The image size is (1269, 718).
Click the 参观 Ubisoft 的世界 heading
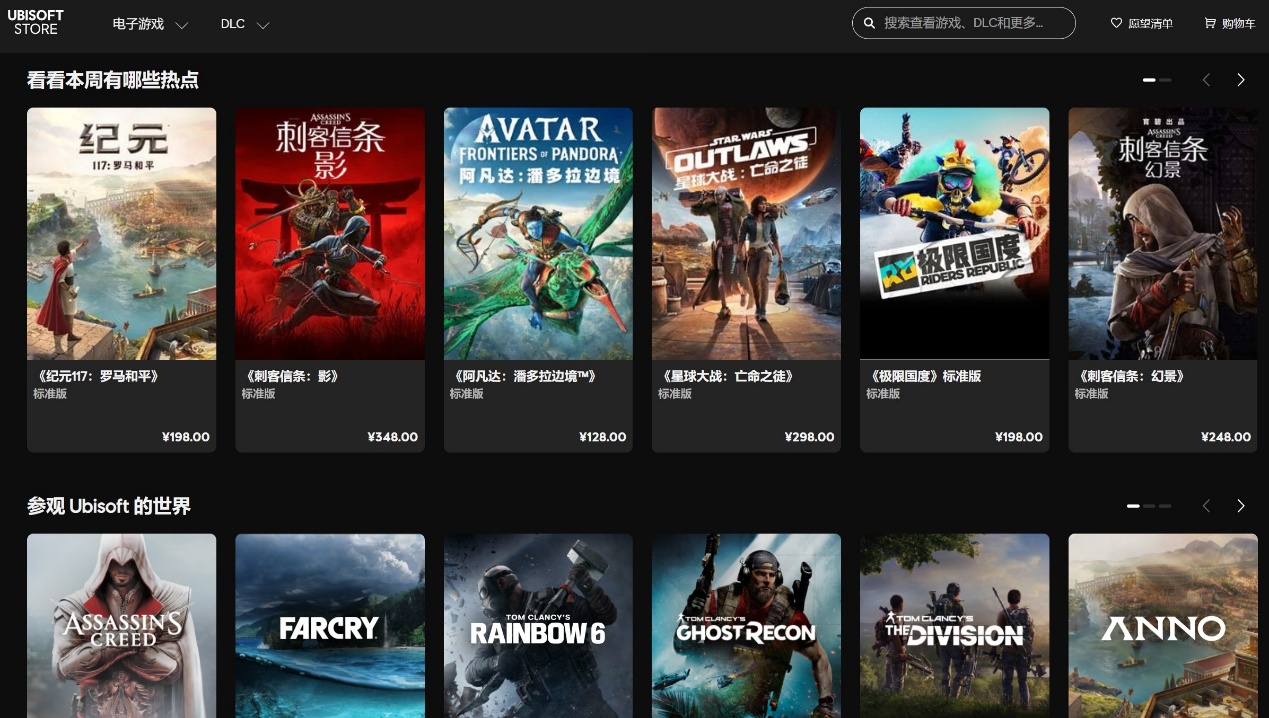tap(109, 506)
